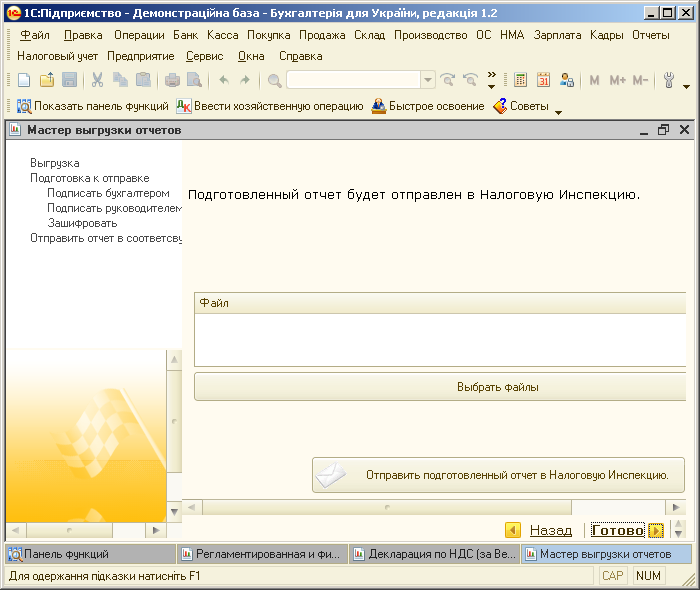Screen dimensions: 700x590
Task: Click the main pane scroll right arrow
Action: click(x=676, y=507)
